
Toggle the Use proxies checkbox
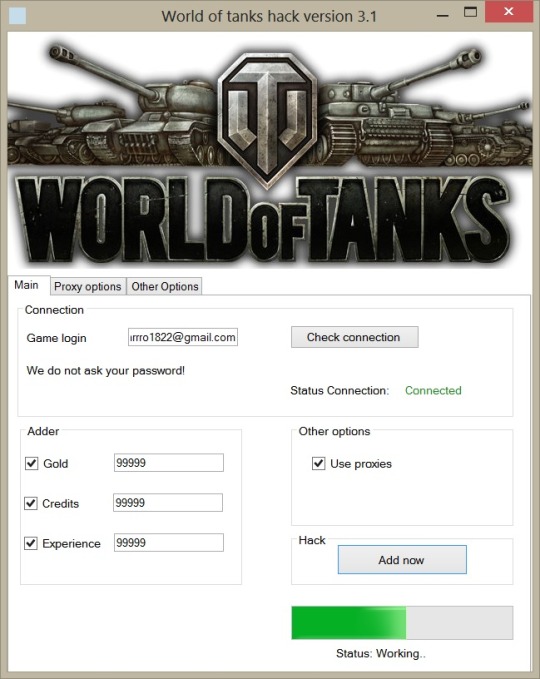click(x=318, y=463)
